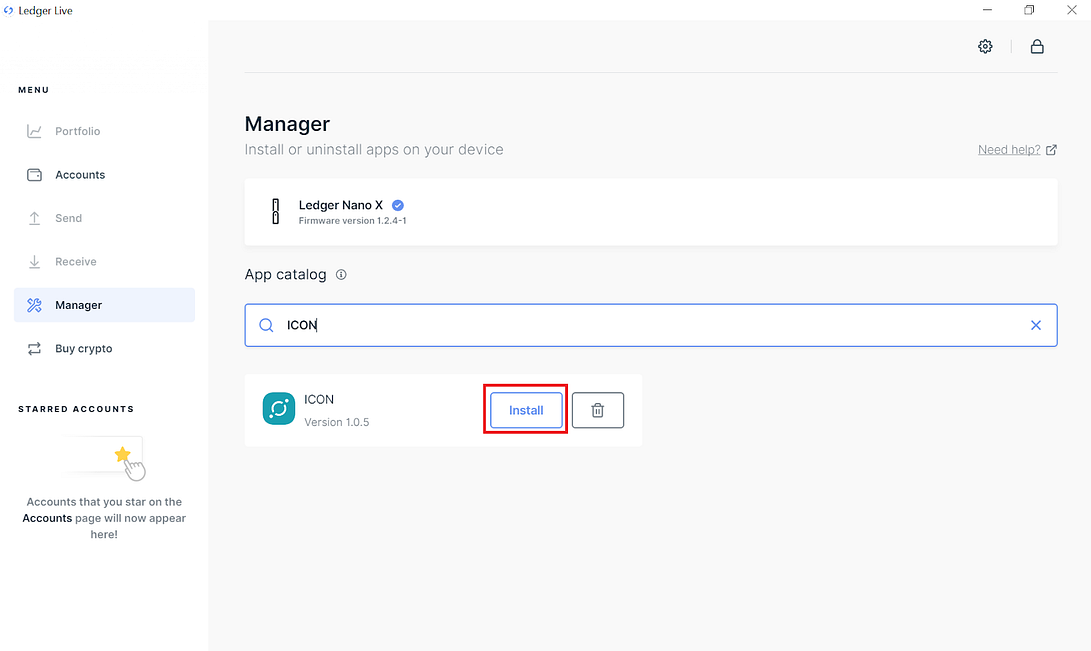Click the Version 1.0.5 label

(337, 422)
